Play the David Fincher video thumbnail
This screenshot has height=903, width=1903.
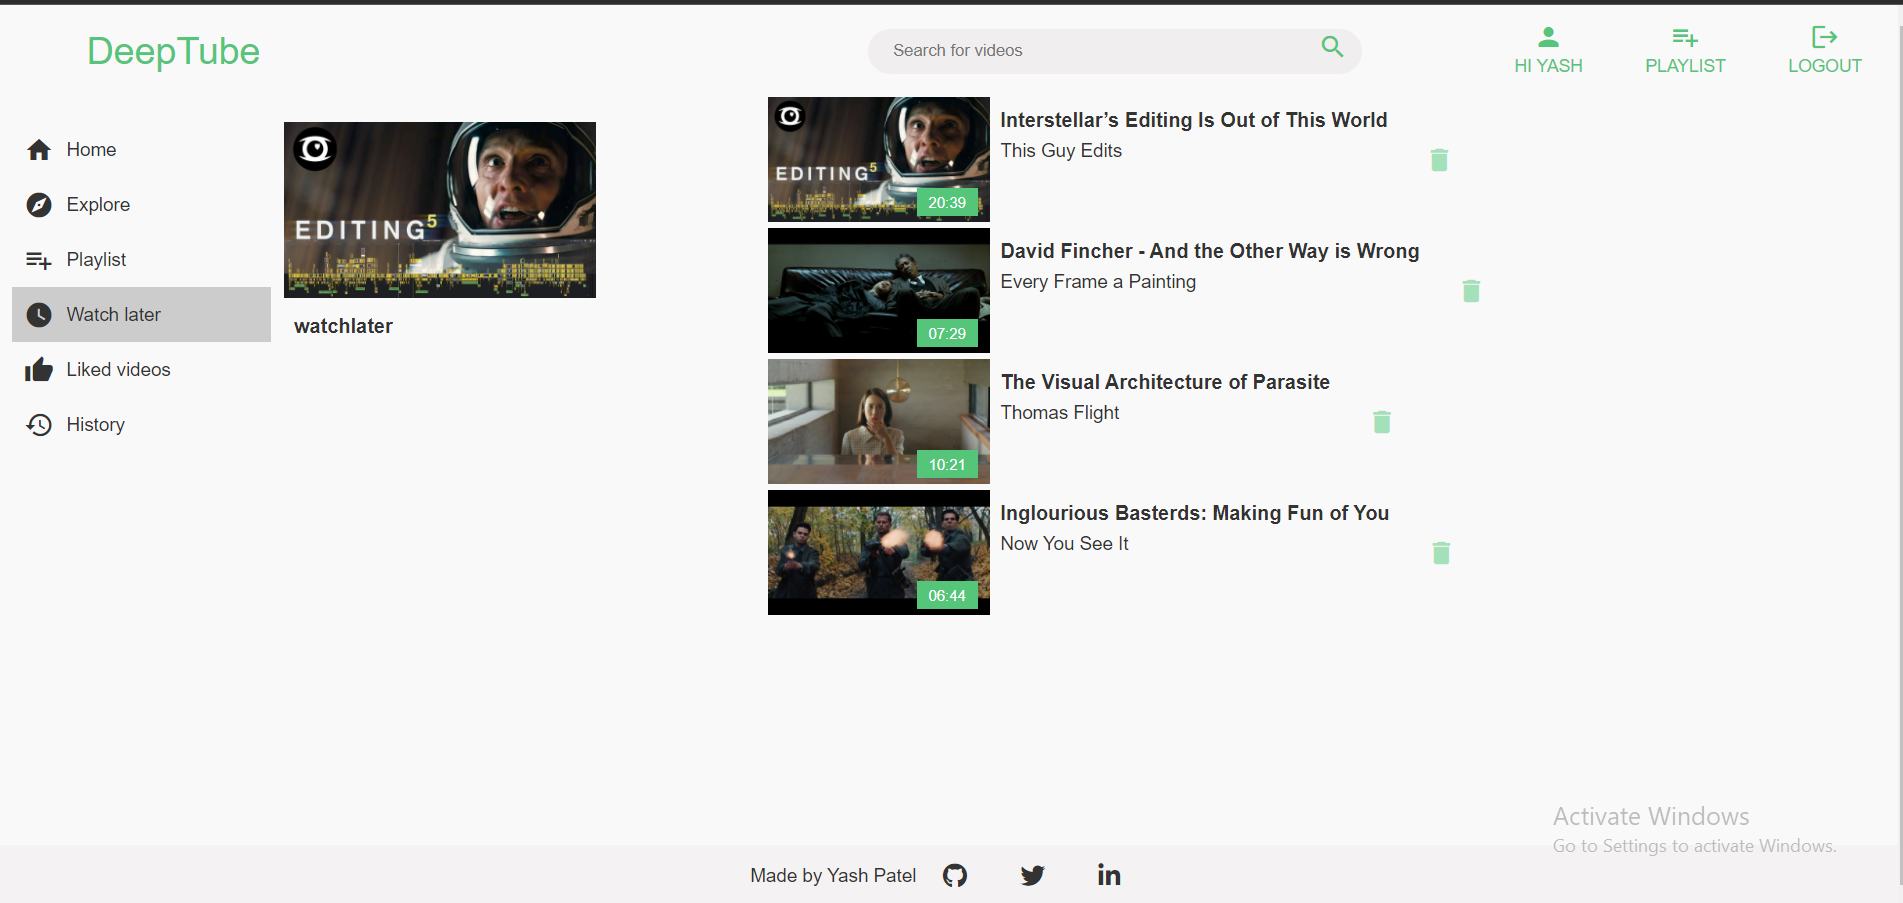[x=879, y=290]
